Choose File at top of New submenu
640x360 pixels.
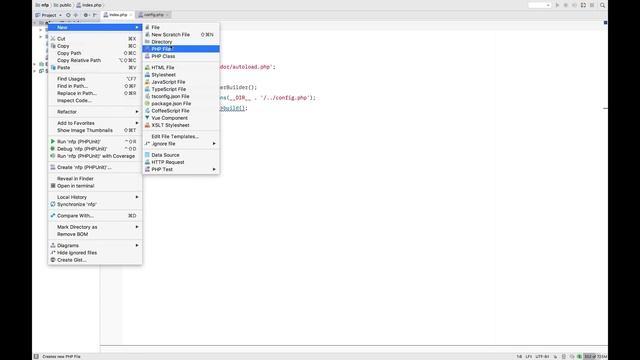[181, 27]
